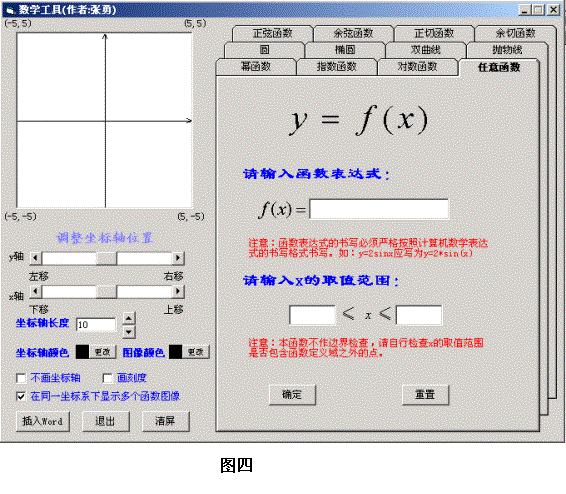Switch to the 正切函数 tab
This screenshot has width=566, height=494.
click(x=434, y=34)
